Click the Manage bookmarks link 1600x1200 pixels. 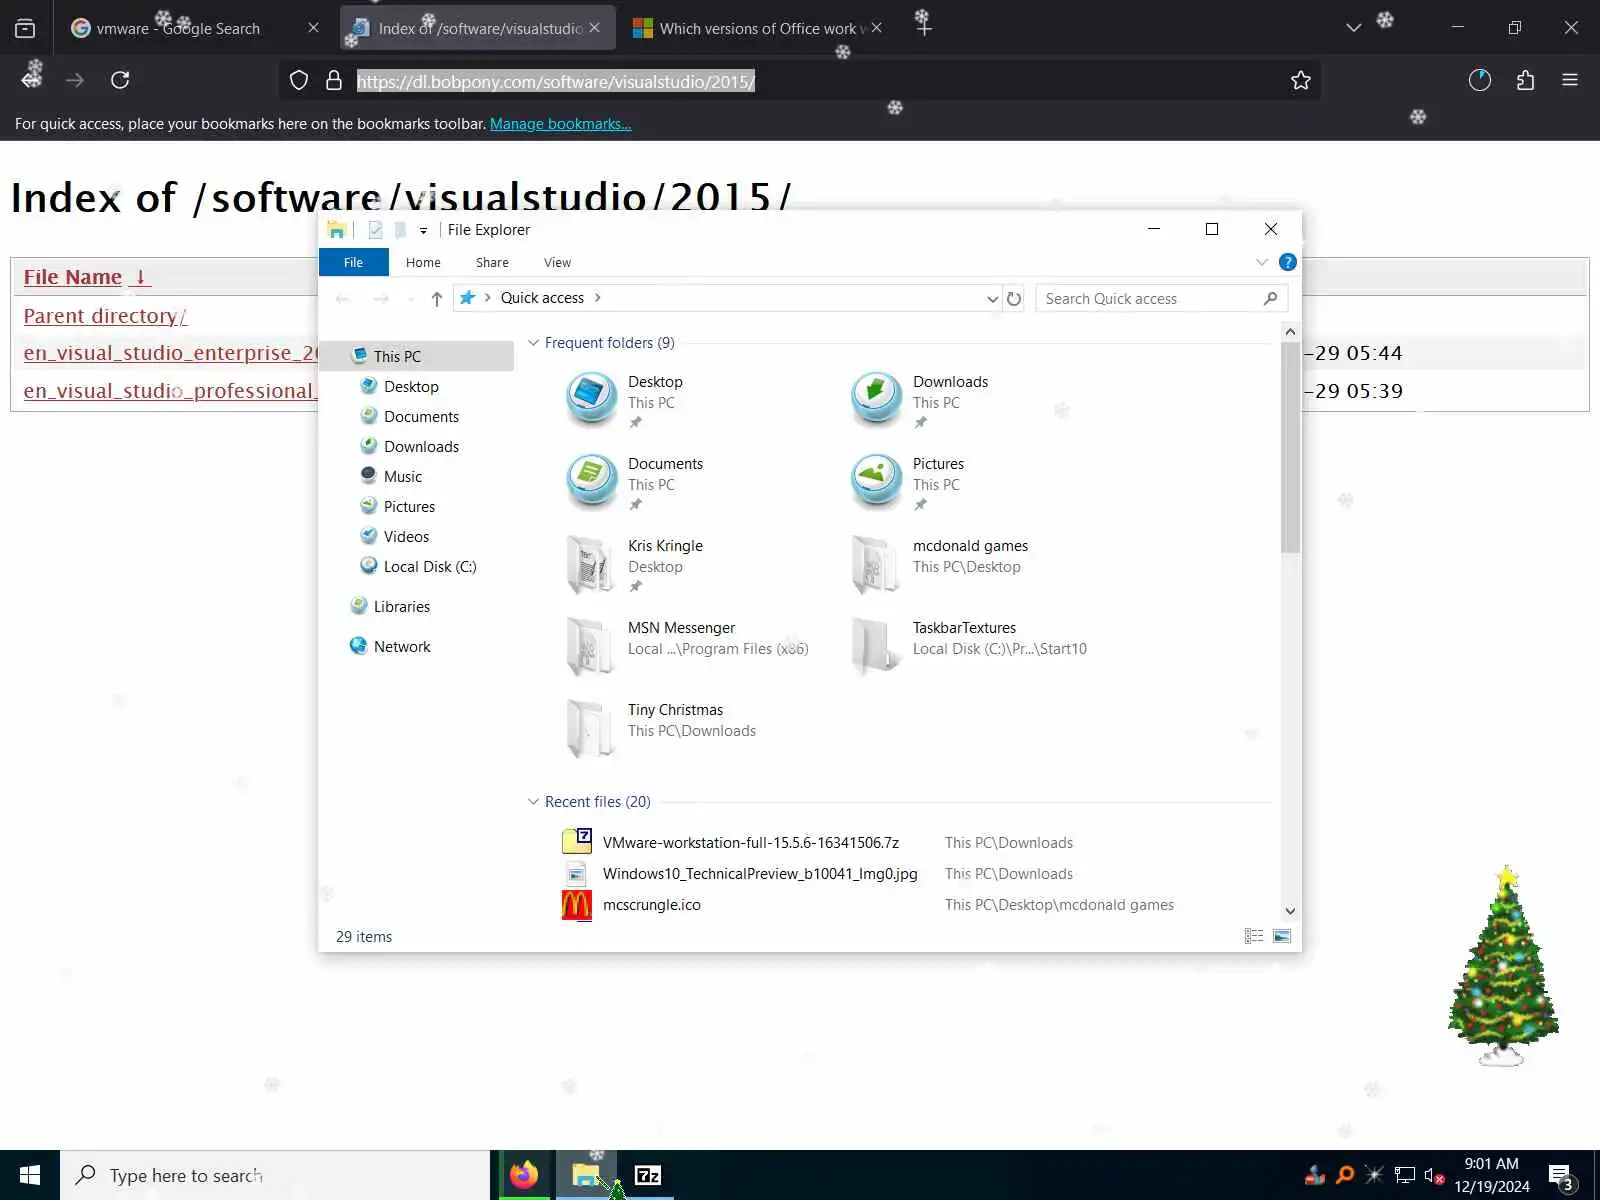(x=560, y=124)
